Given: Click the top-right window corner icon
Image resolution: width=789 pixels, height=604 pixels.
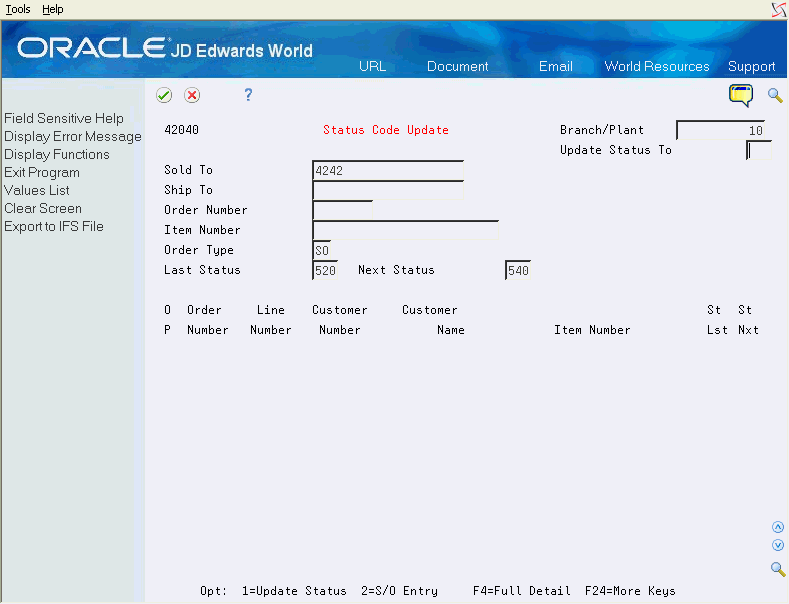Looking at the screenshot, I should point(779,10).
